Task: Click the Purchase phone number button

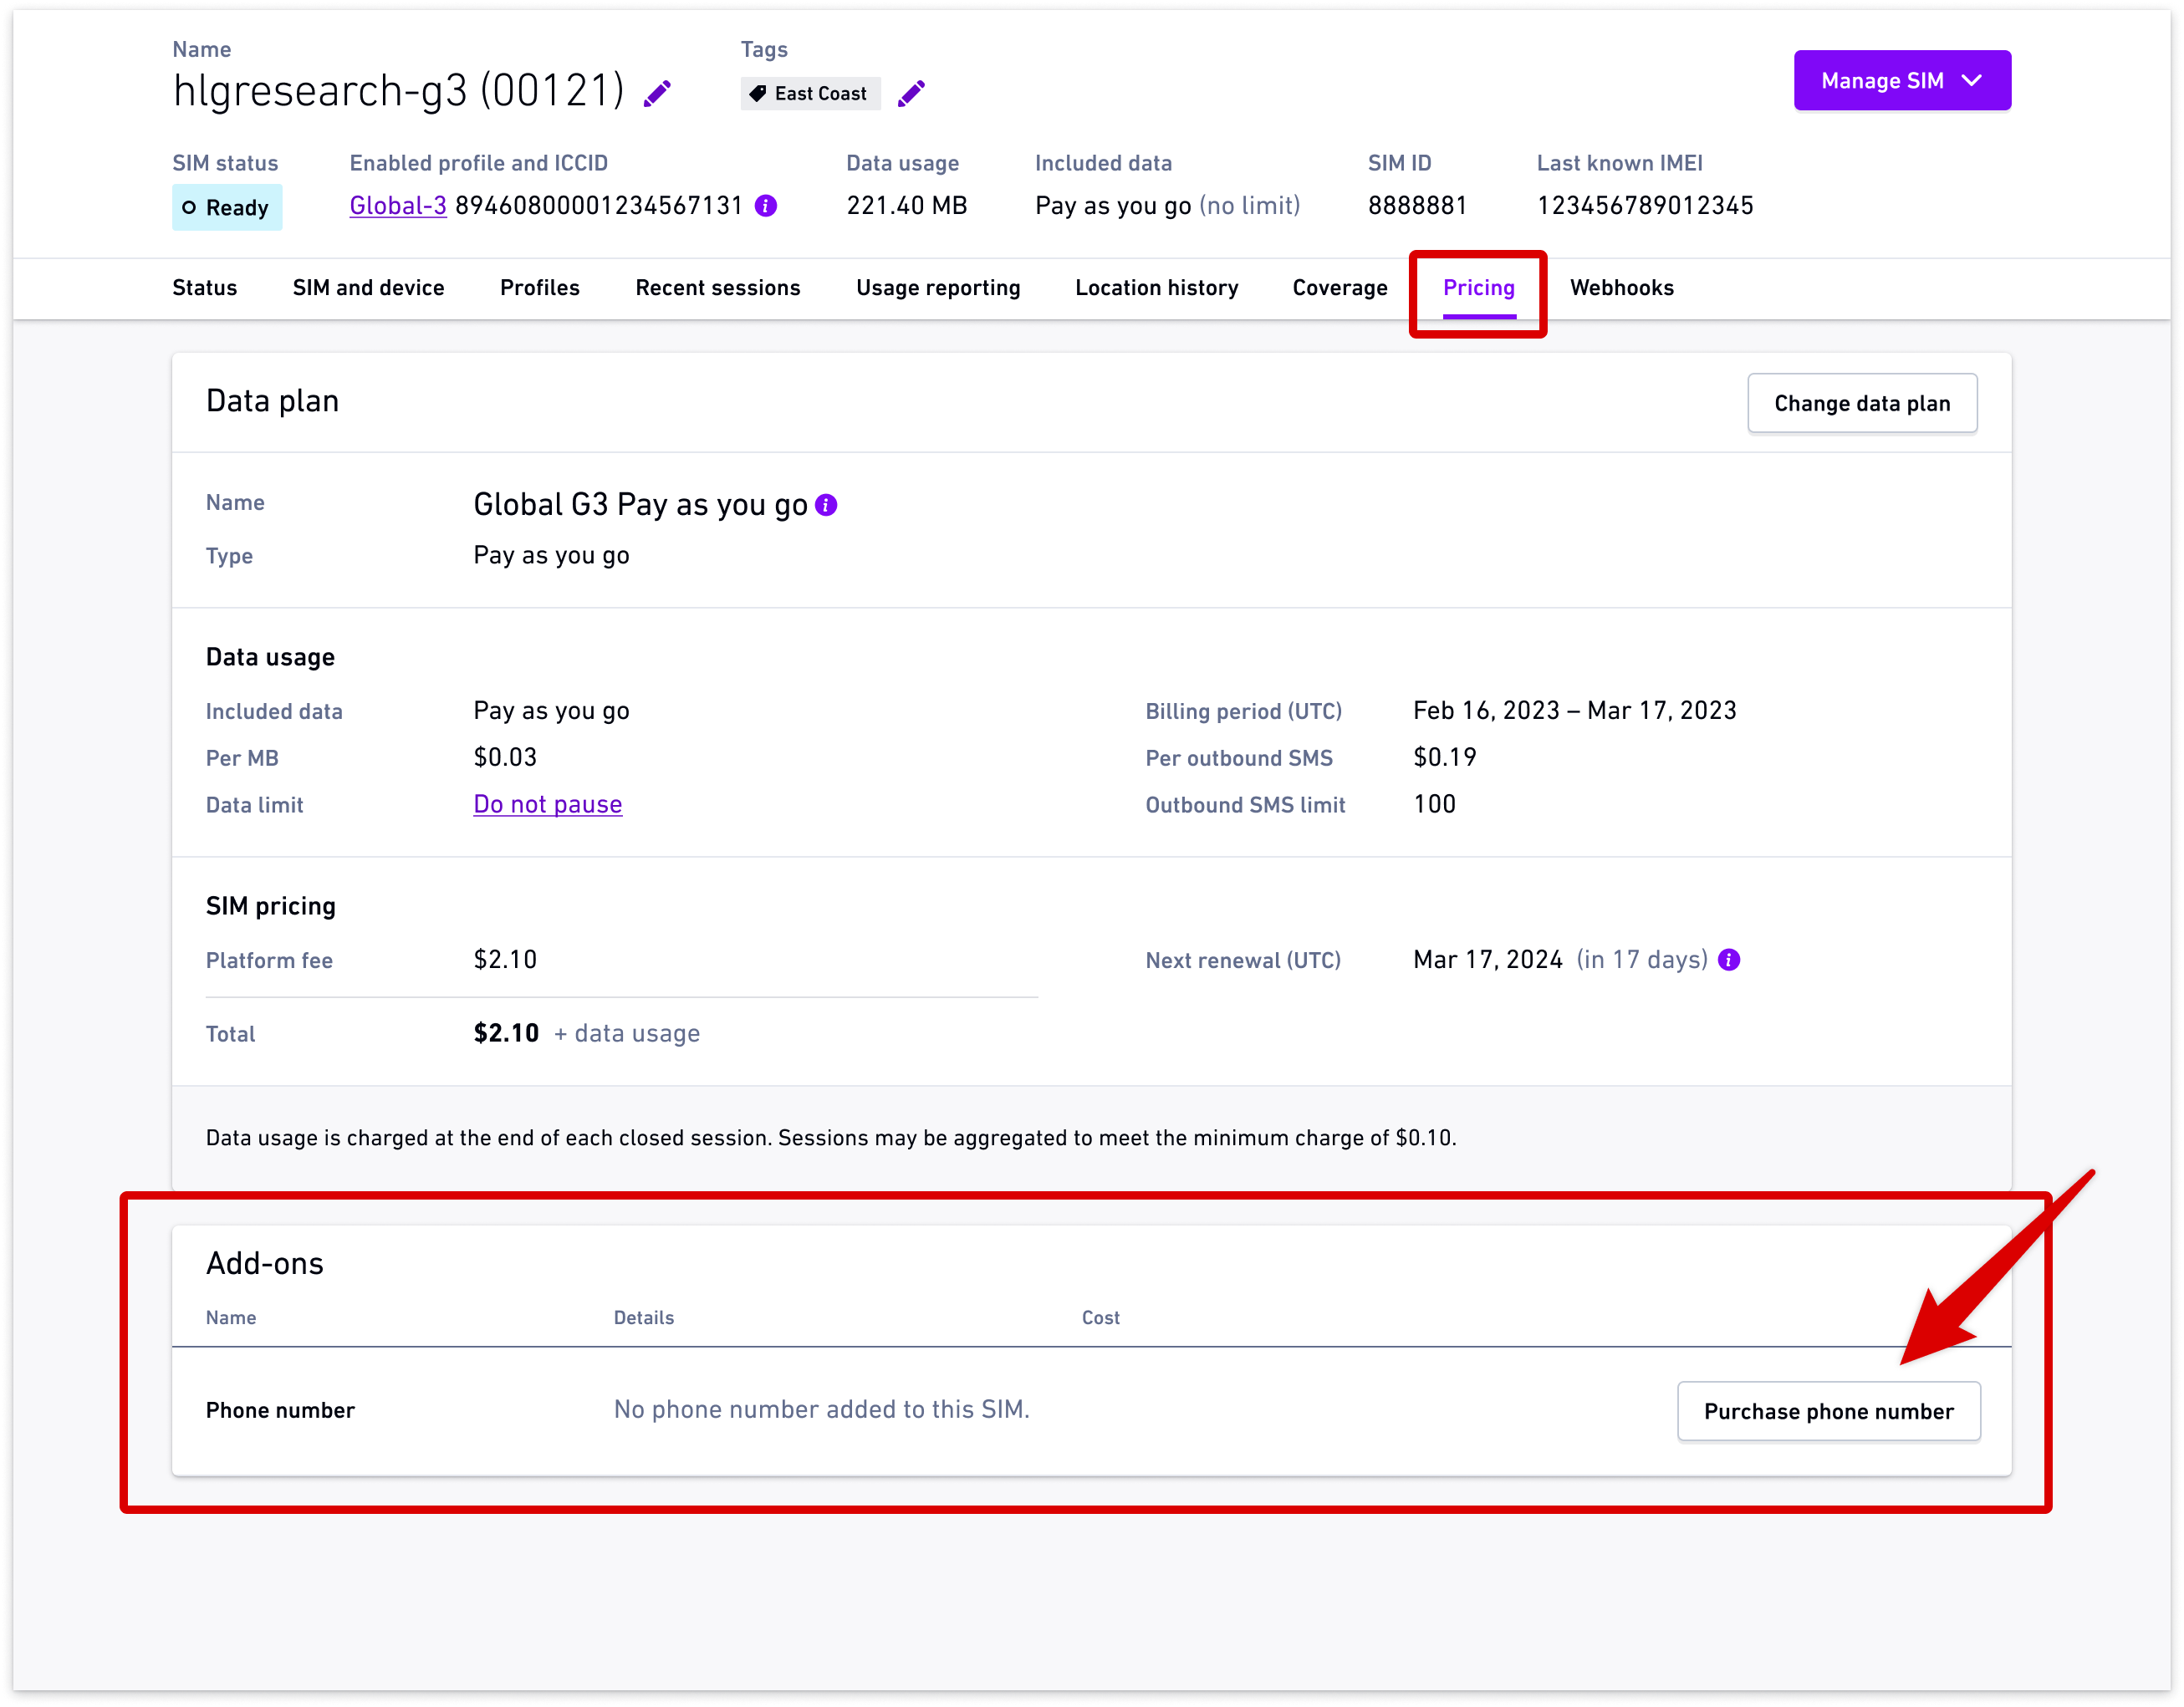Action: tap(1829, 1410)
